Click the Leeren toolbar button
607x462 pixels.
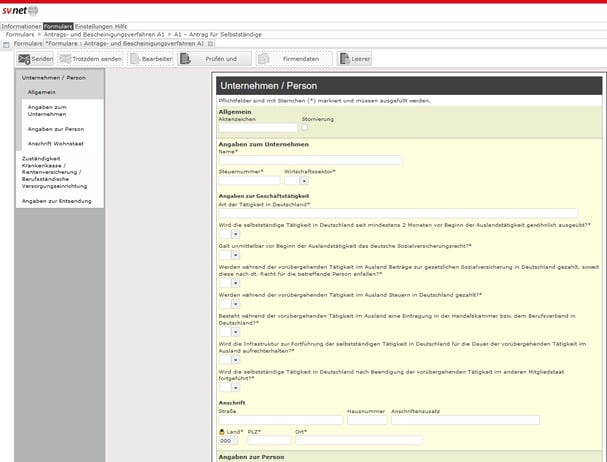coord(354,60)
